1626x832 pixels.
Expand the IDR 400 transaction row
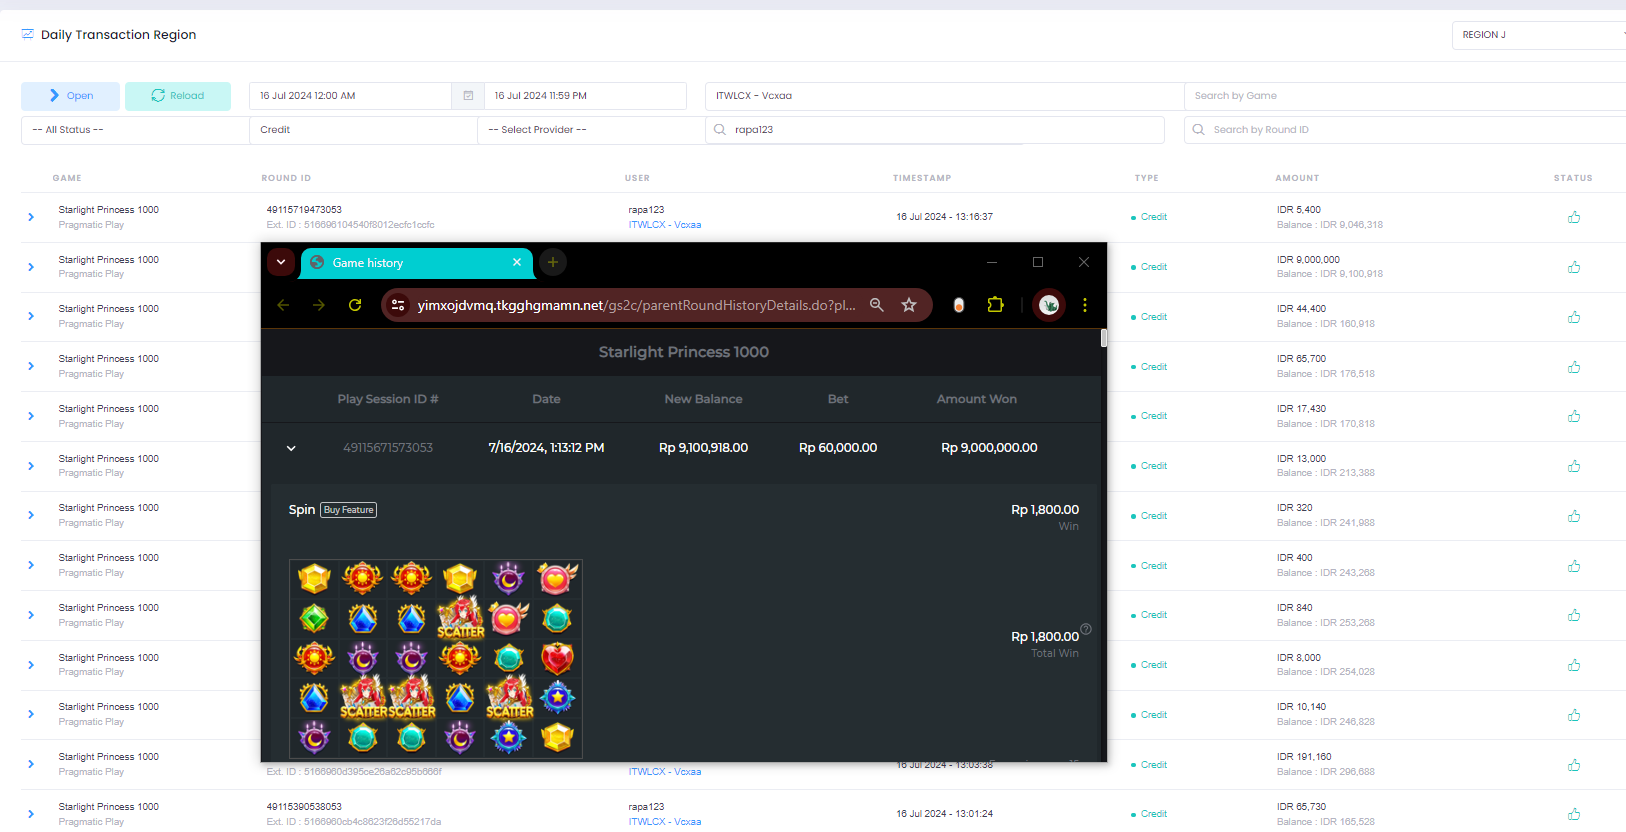coord(31,565)
